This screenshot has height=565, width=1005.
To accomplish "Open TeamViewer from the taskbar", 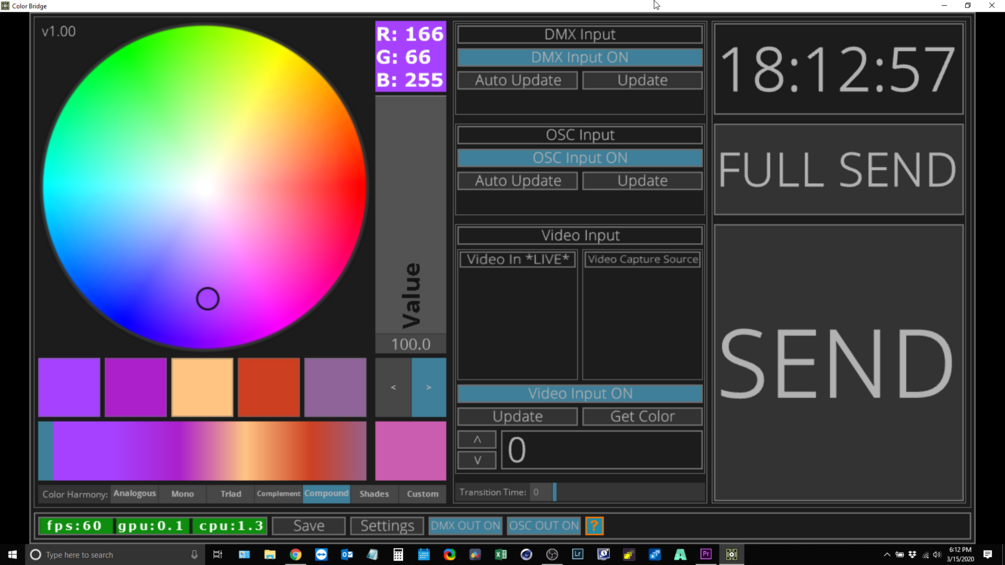I will (x=321, y=555).
